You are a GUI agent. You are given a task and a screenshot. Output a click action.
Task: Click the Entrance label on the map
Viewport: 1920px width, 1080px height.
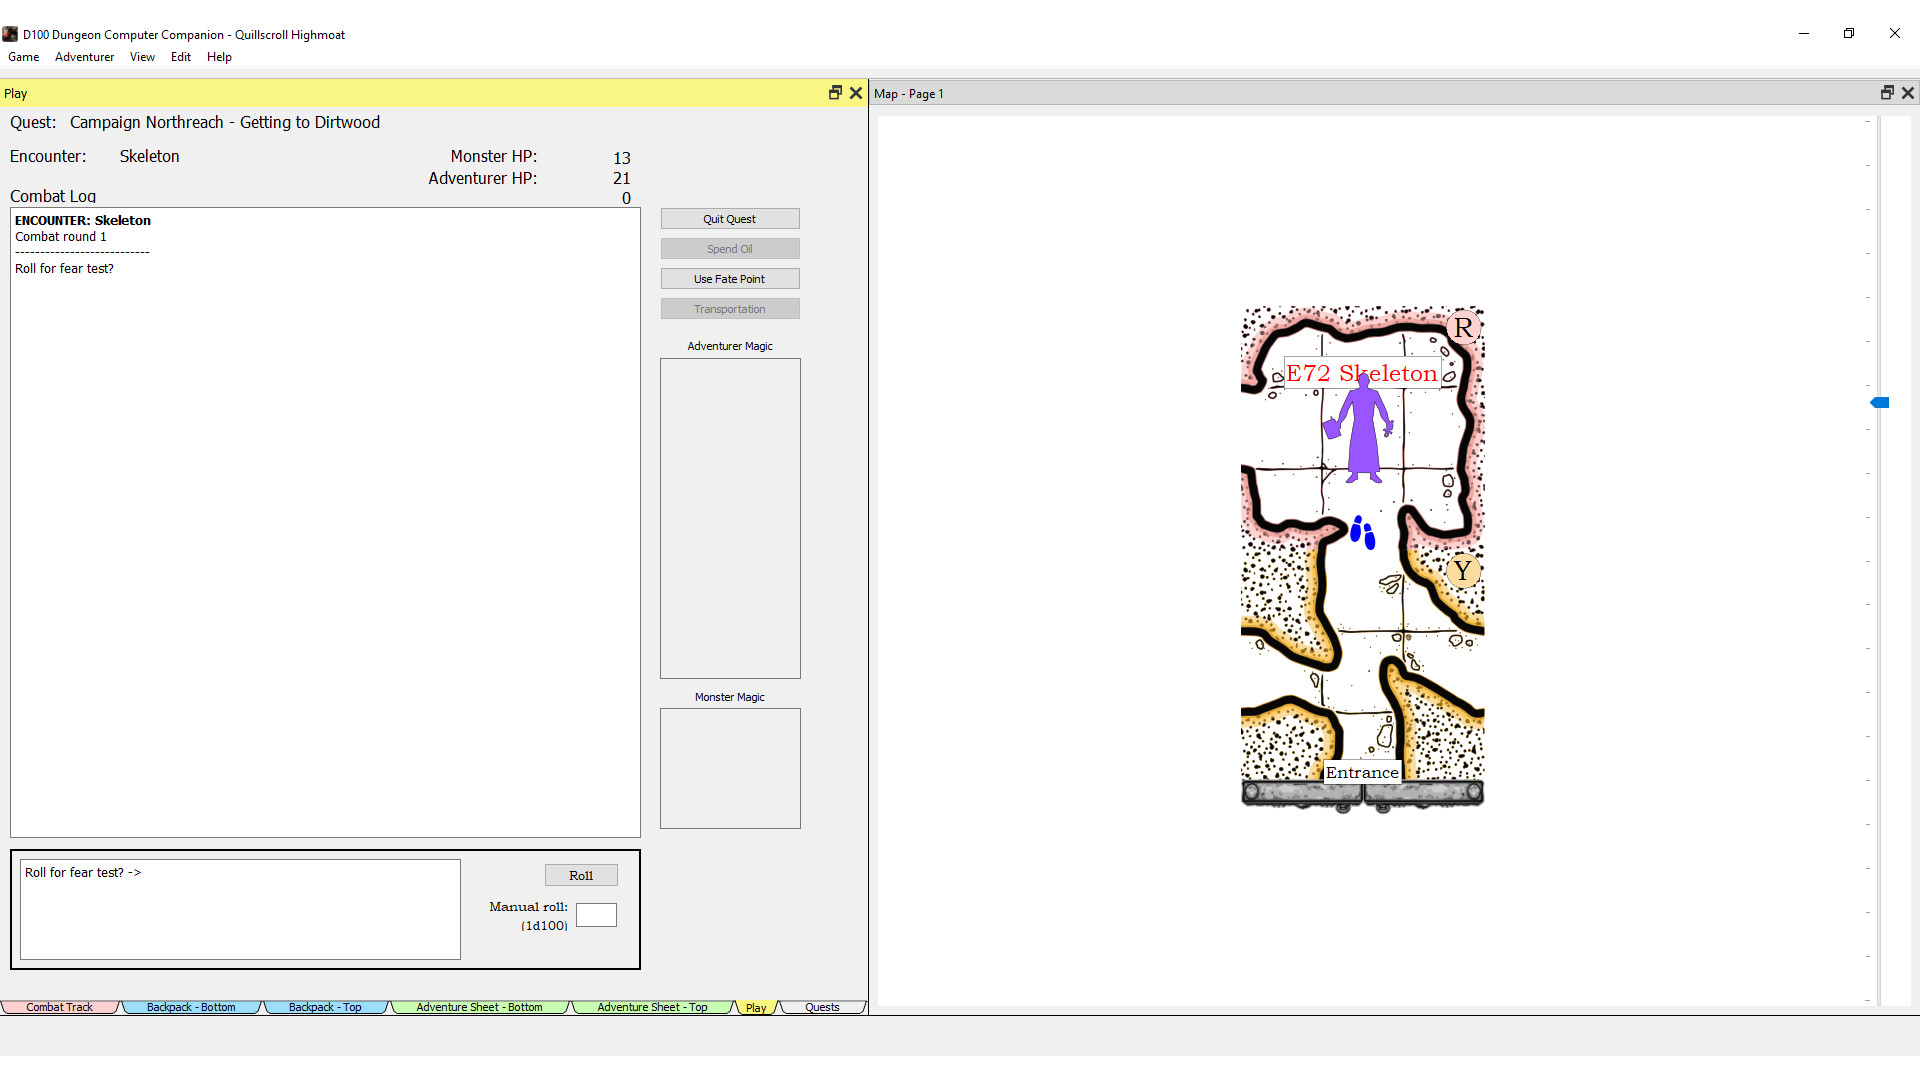(x=1361, y=772)
